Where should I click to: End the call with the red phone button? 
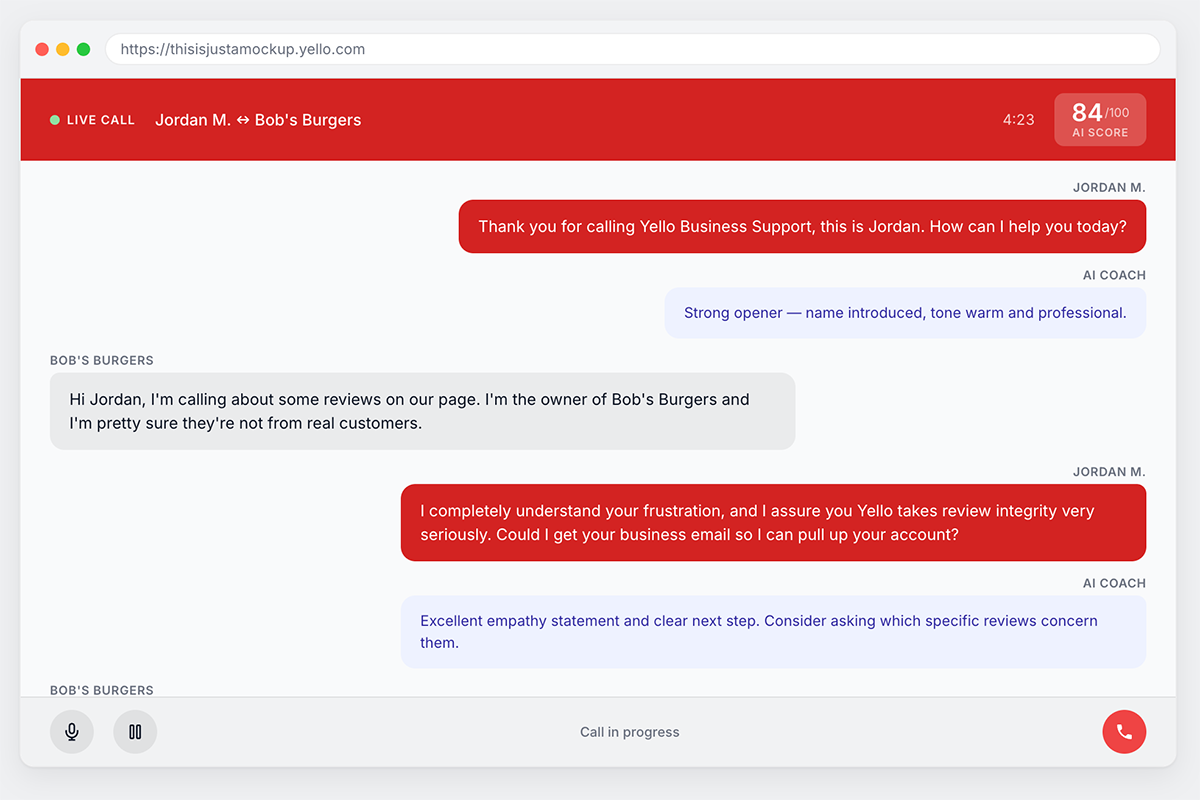coord(1124,732)
